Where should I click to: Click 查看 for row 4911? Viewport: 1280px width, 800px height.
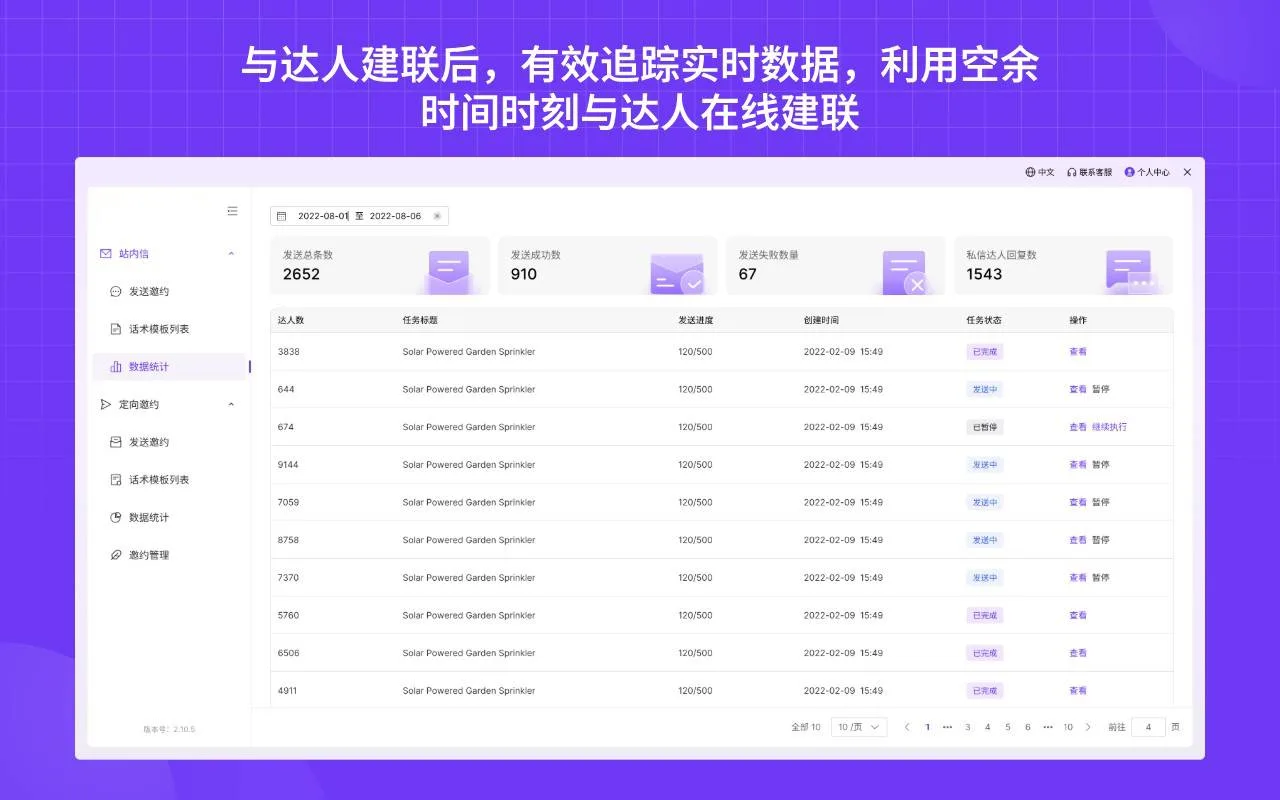pyautogui.click(x=1078, y=691)
